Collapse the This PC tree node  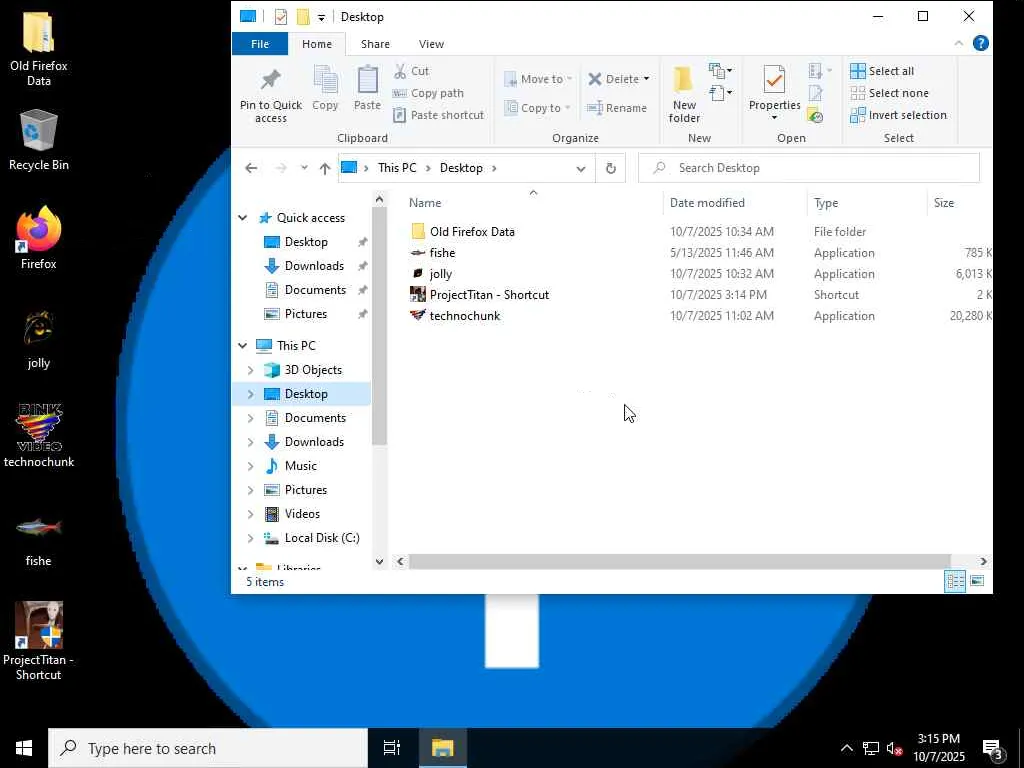243,345
